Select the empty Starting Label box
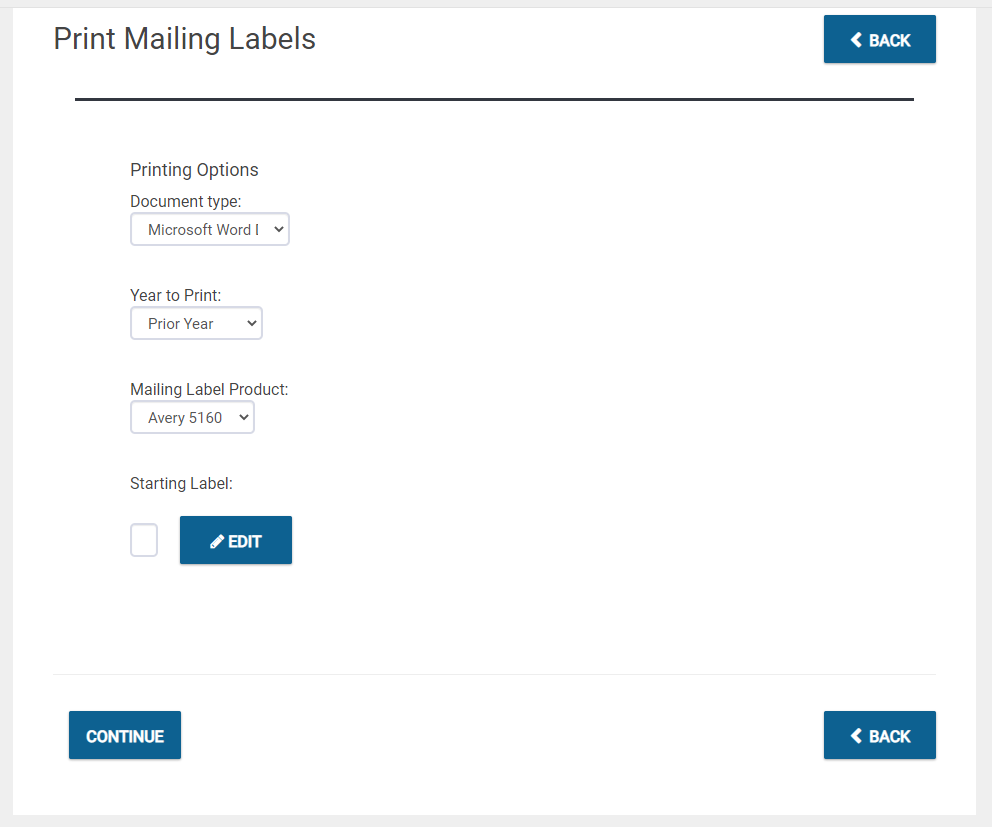This screenshot has height=827, width=992. point(144,540)
